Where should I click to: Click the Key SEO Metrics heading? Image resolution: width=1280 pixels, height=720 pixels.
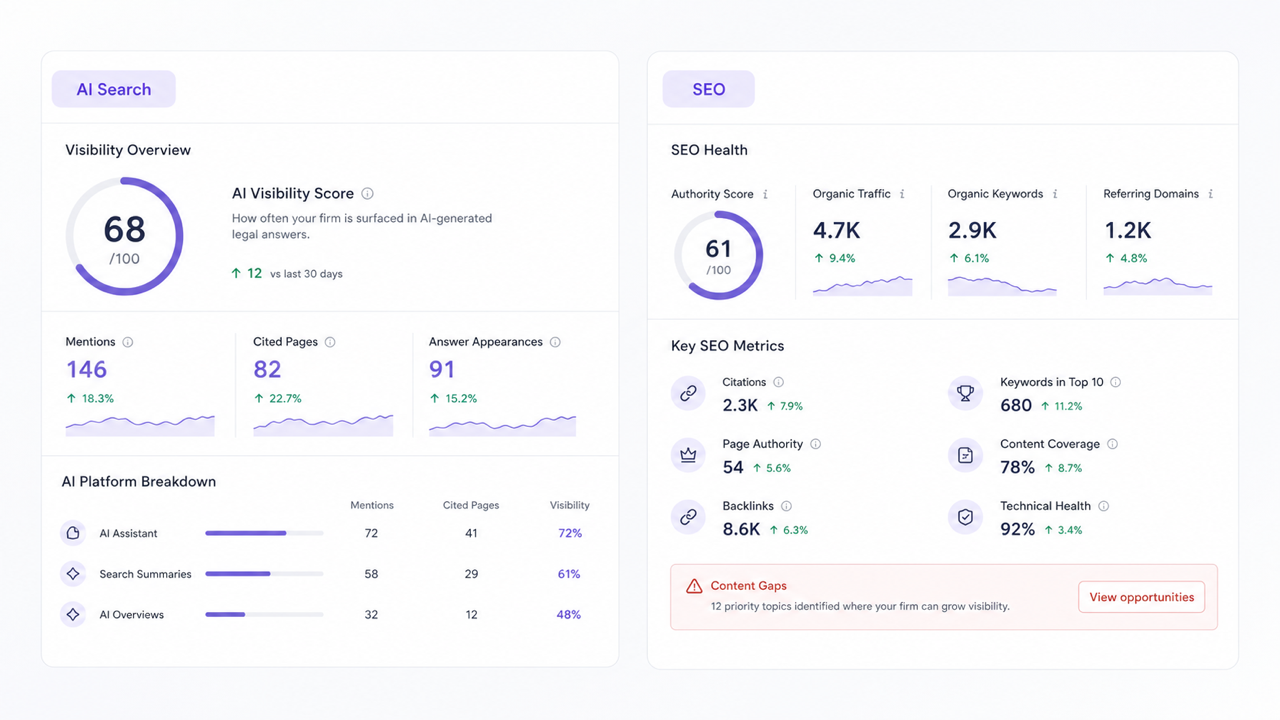click(727, 346)
